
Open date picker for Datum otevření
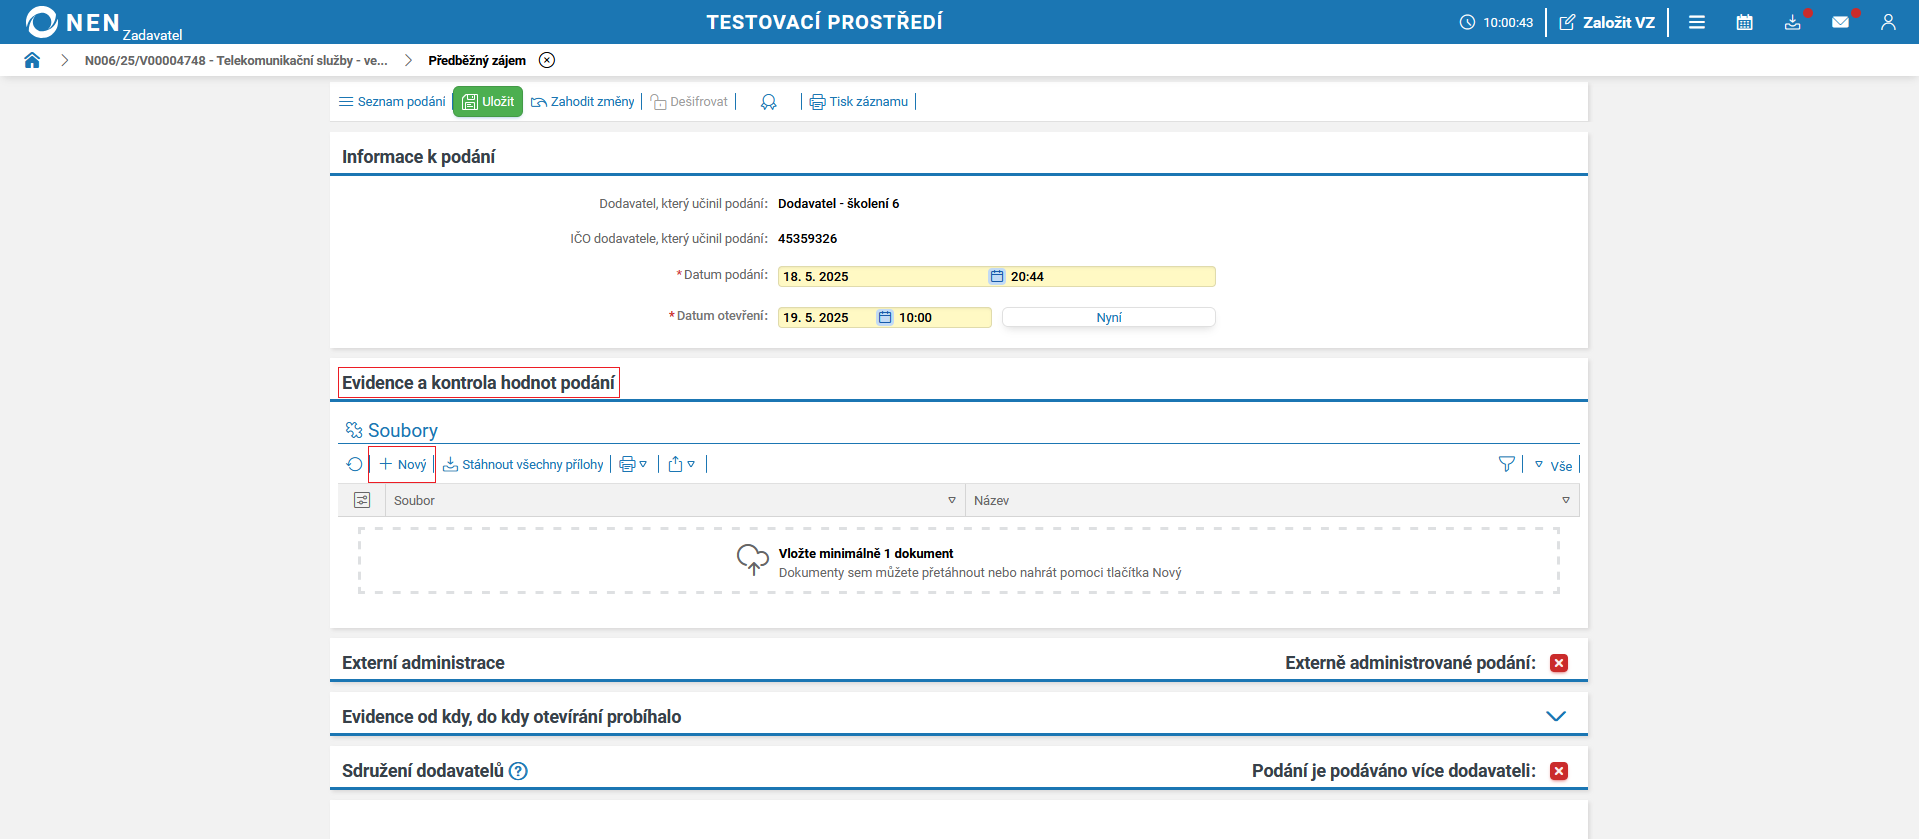coord(885,318)
